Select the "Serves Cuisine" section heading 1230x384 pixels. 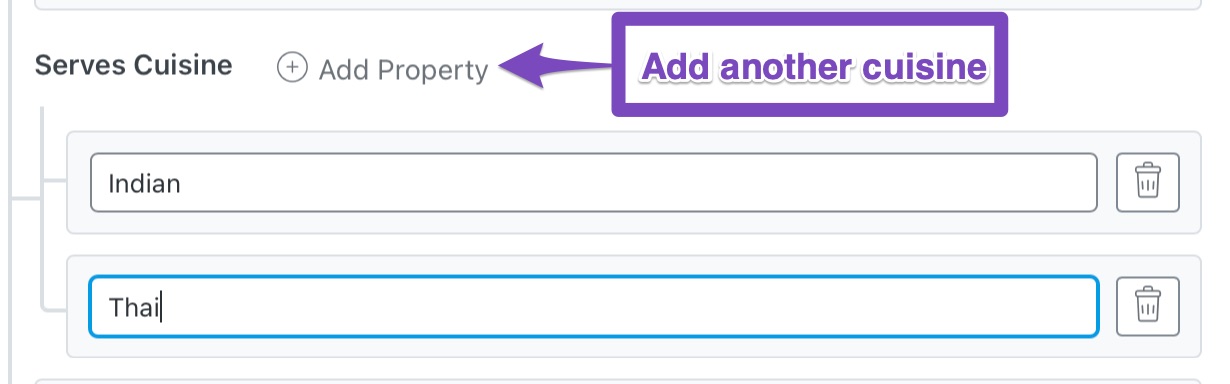pyautogui.click(x=133, y=66)
